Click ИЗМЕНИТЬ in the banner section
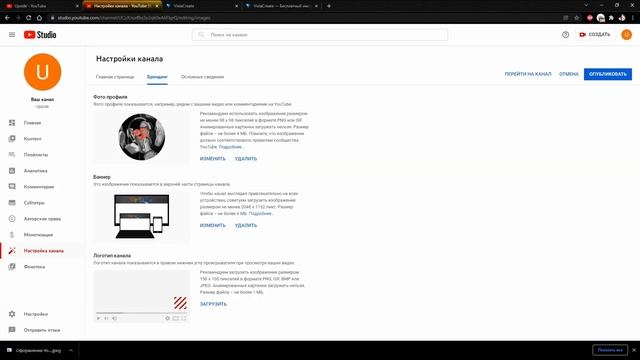 pyautogui.click(x=213, y=225)
